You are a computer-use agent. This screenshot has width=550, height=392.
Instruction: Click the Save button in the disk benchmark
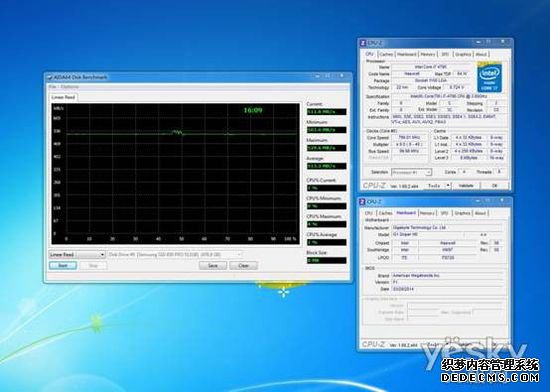click(213, 265)
